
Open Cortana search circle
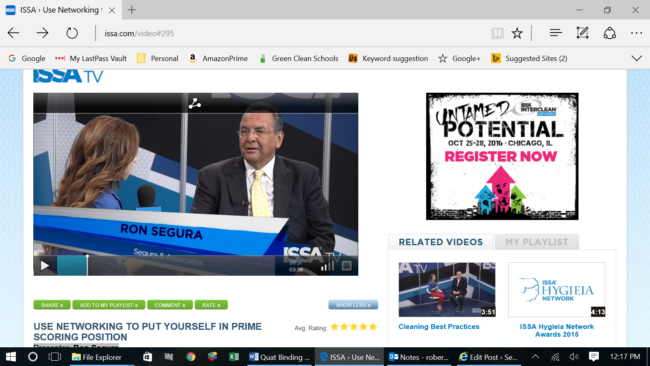[33, 357]
